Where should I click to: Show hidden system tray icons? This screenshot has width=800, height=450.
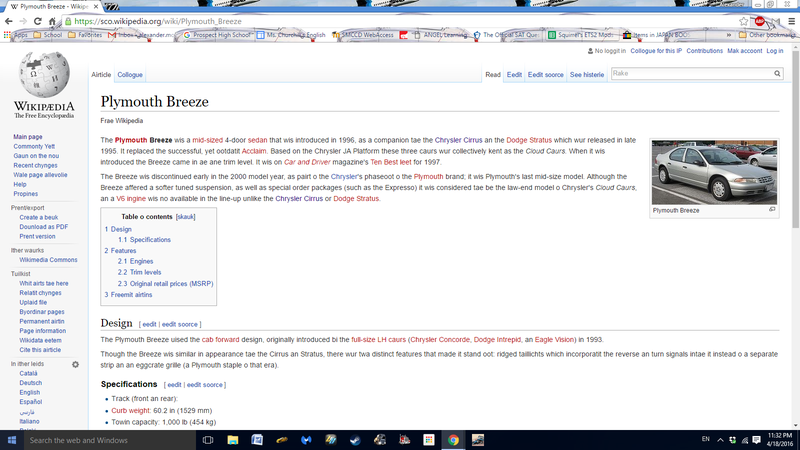(x=720, y=440)
